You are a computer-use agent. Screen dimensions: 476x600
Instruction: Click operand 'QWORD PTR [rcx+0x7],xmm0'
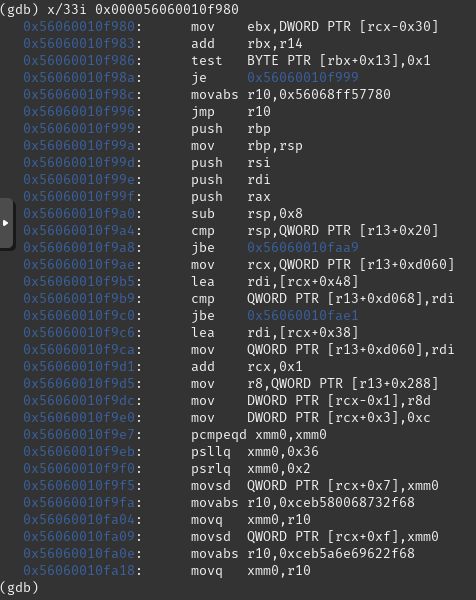[x=342, y=486]
